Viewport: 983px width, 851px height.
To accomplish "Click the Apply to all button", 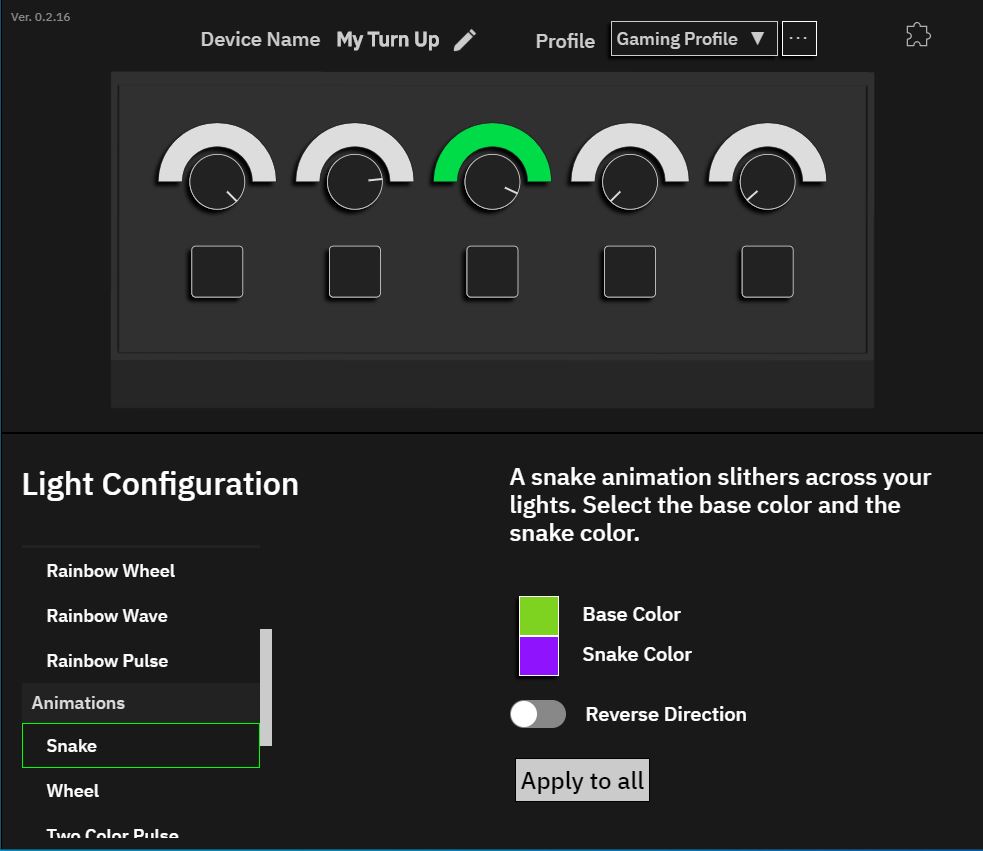I will coord(582,780).
